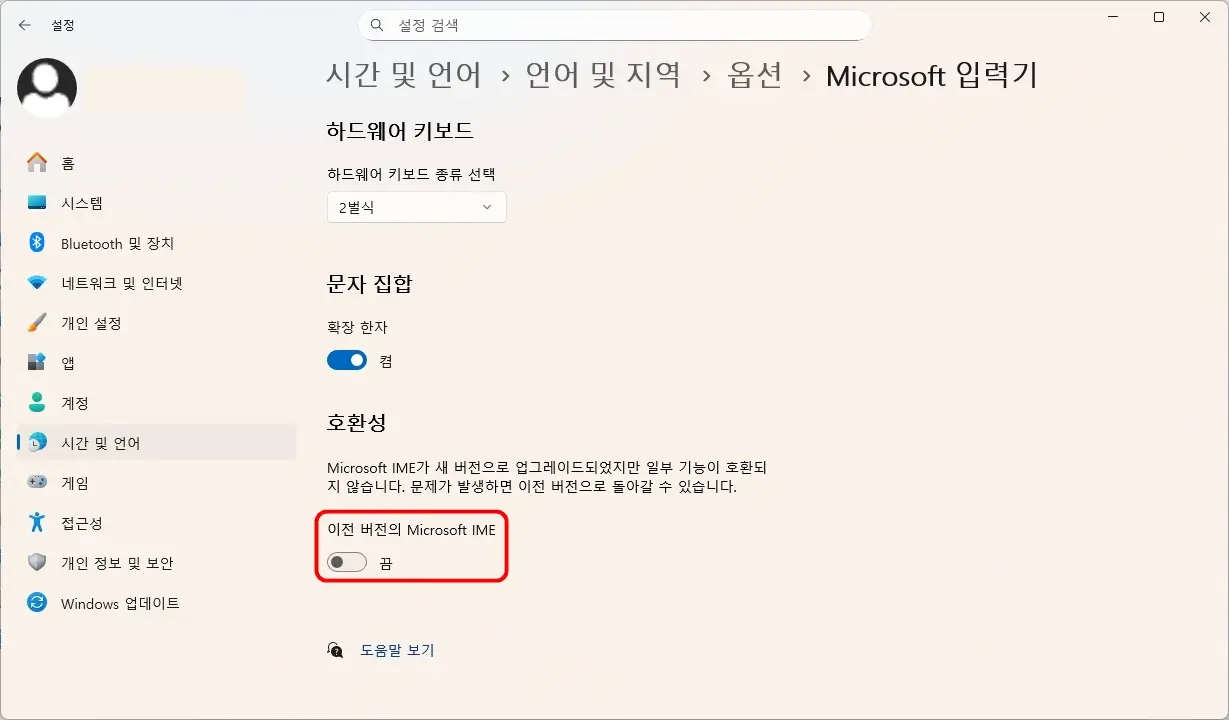The height and width of the screenshot is (720, 1229).
Task: Toggle the highlighted IME compatibility switch
Action: coord(346,562)
